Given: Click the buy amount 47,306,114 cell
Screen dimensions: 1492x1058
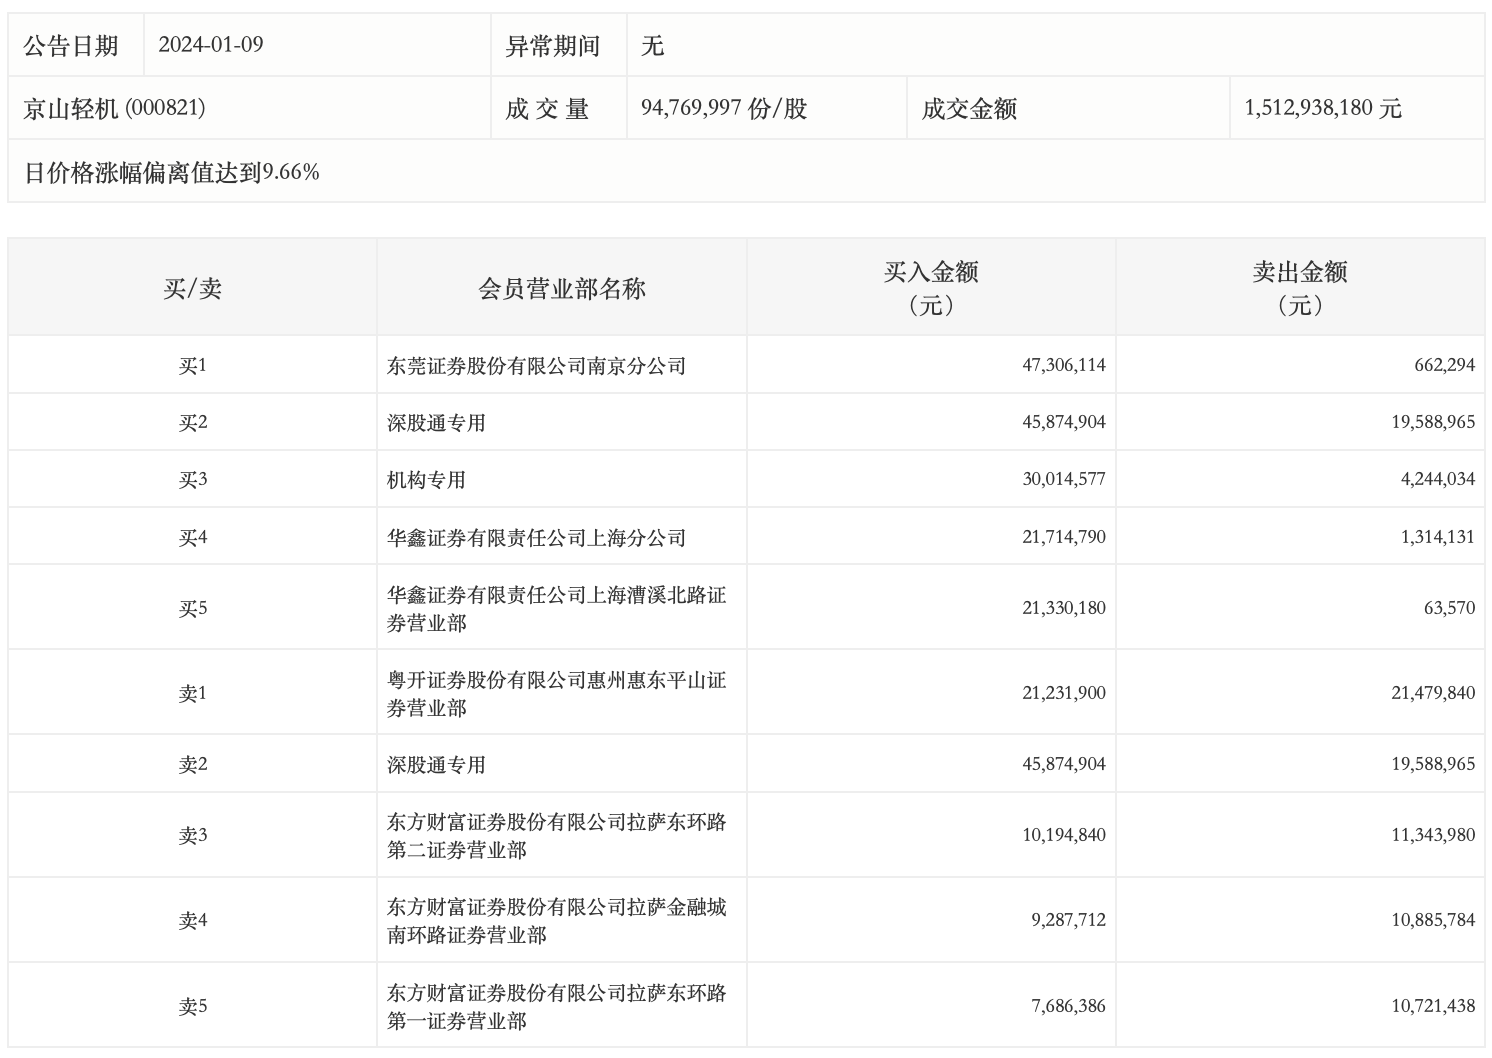Looking at the screenshot, I should (x=1063, y=366).
